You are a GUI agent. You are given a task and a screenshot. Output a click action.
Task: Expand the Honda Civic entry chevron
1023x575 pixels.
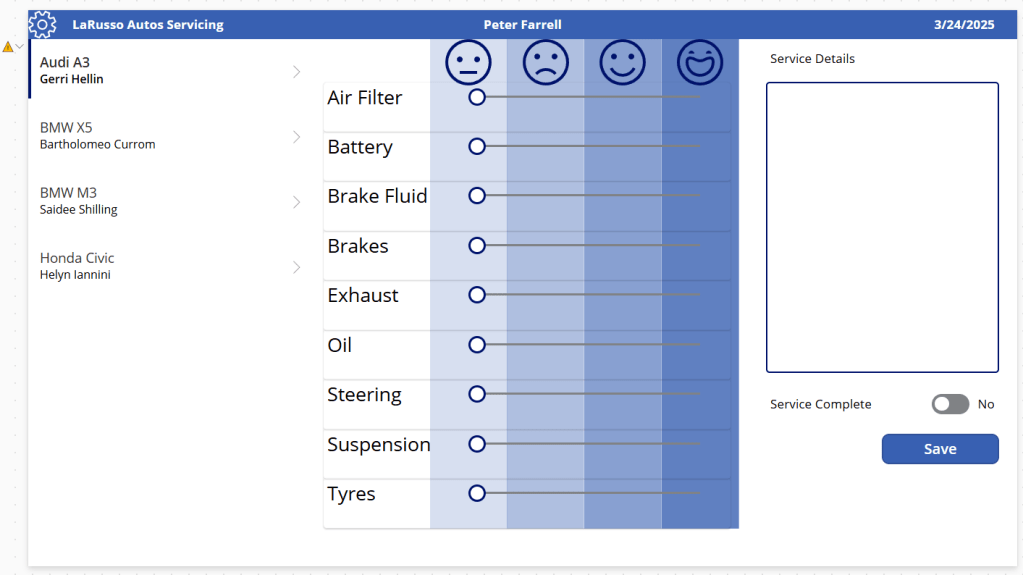[296, 267]
